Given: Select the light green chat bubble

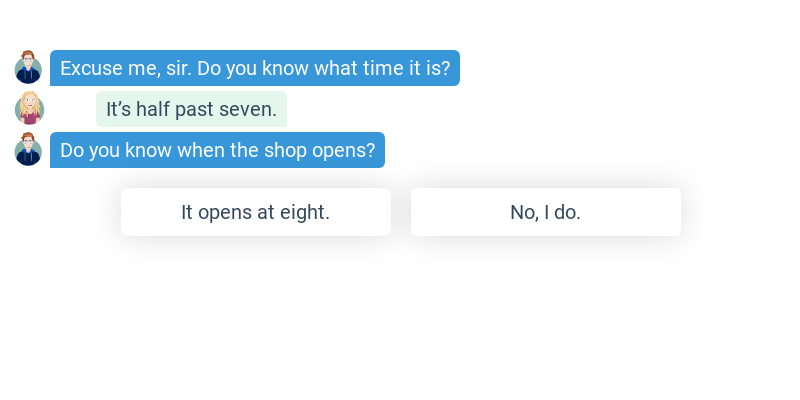Looking at the screenshot, I should [191, 109].
